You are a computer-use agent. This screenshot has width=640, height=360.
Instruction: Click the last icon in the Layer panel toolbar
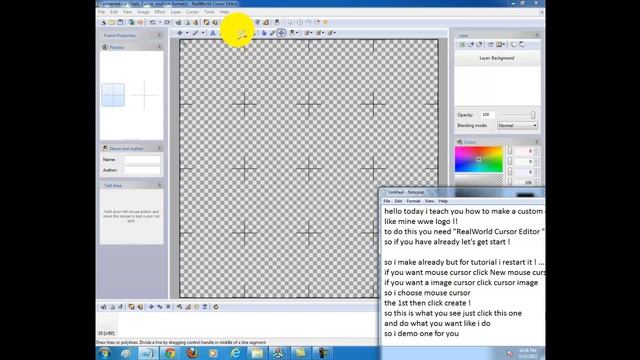(522, 44)
